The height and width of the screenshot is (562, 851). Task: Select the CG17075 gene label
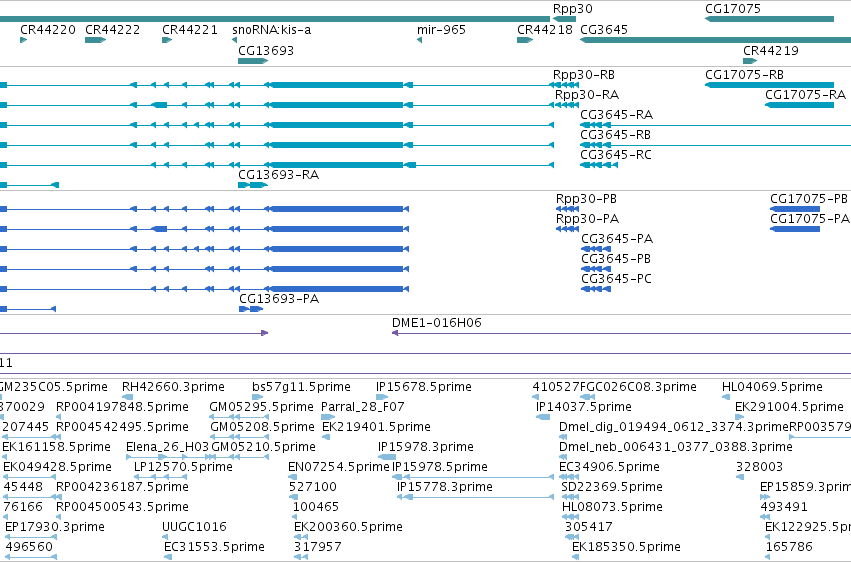[733, 9]
